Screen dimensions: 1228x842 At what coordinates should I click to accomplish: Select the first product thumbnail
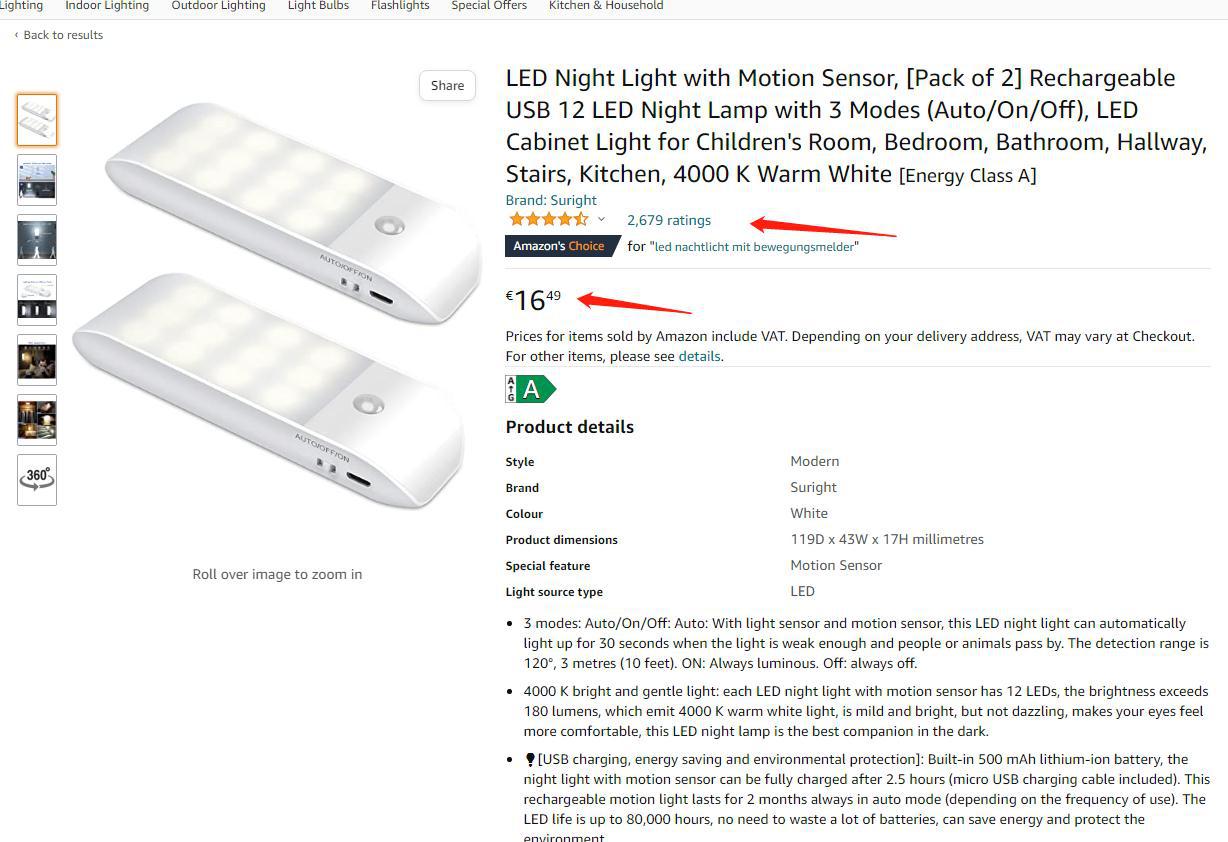[37, 120]
